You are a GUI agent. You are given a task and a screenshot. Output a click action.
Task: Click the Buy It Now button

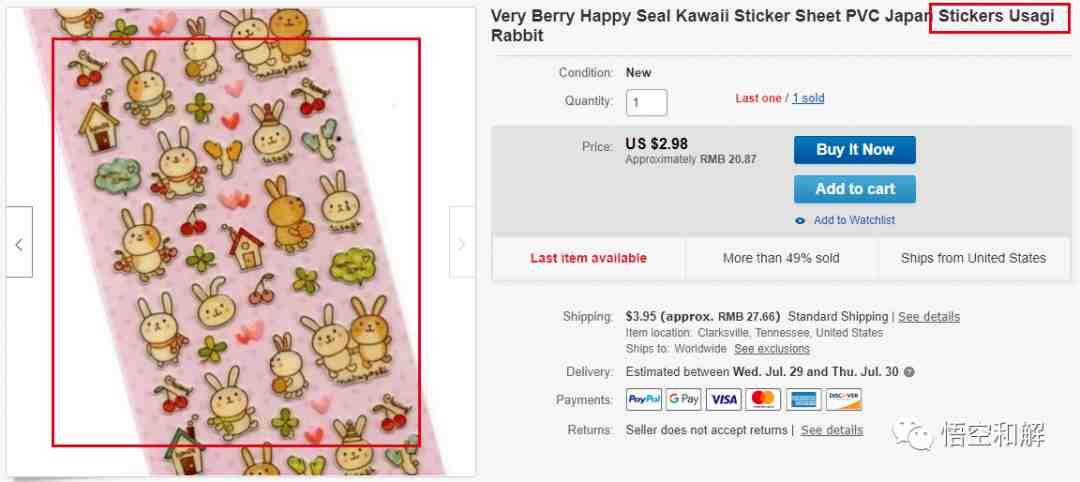[x=855, y=150]
